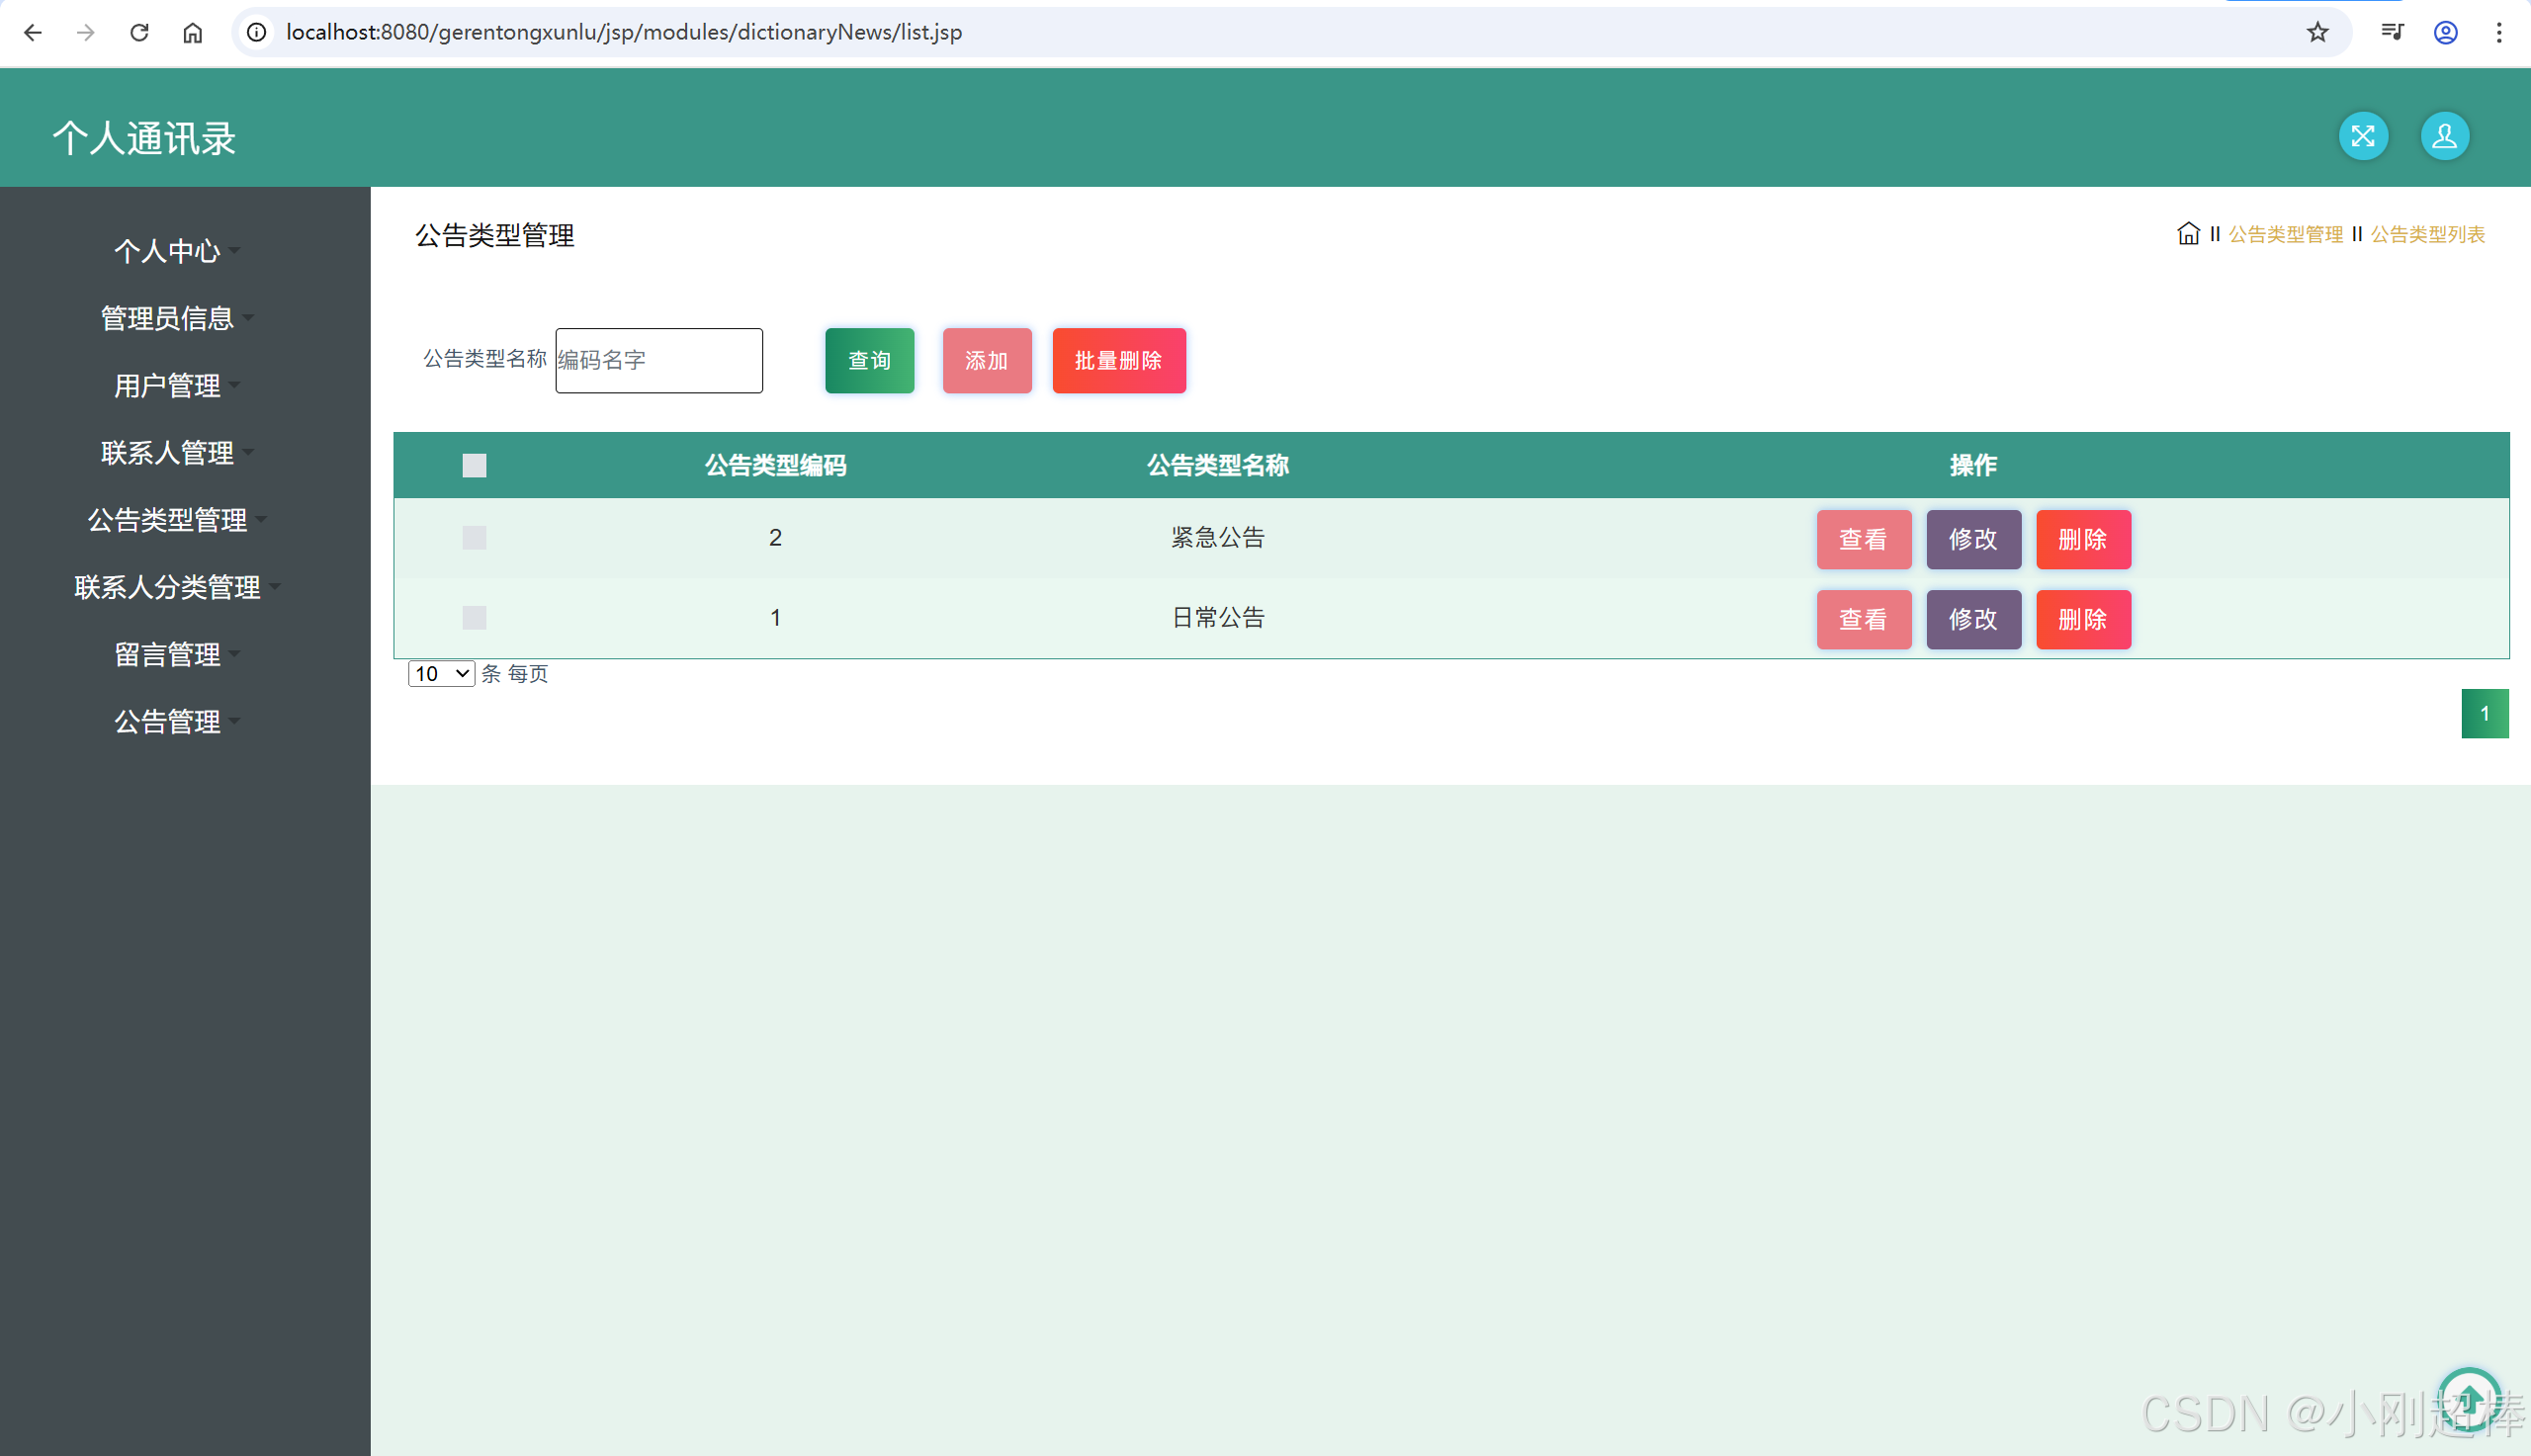Open 留言管理 menu item

tap(168, 654)
